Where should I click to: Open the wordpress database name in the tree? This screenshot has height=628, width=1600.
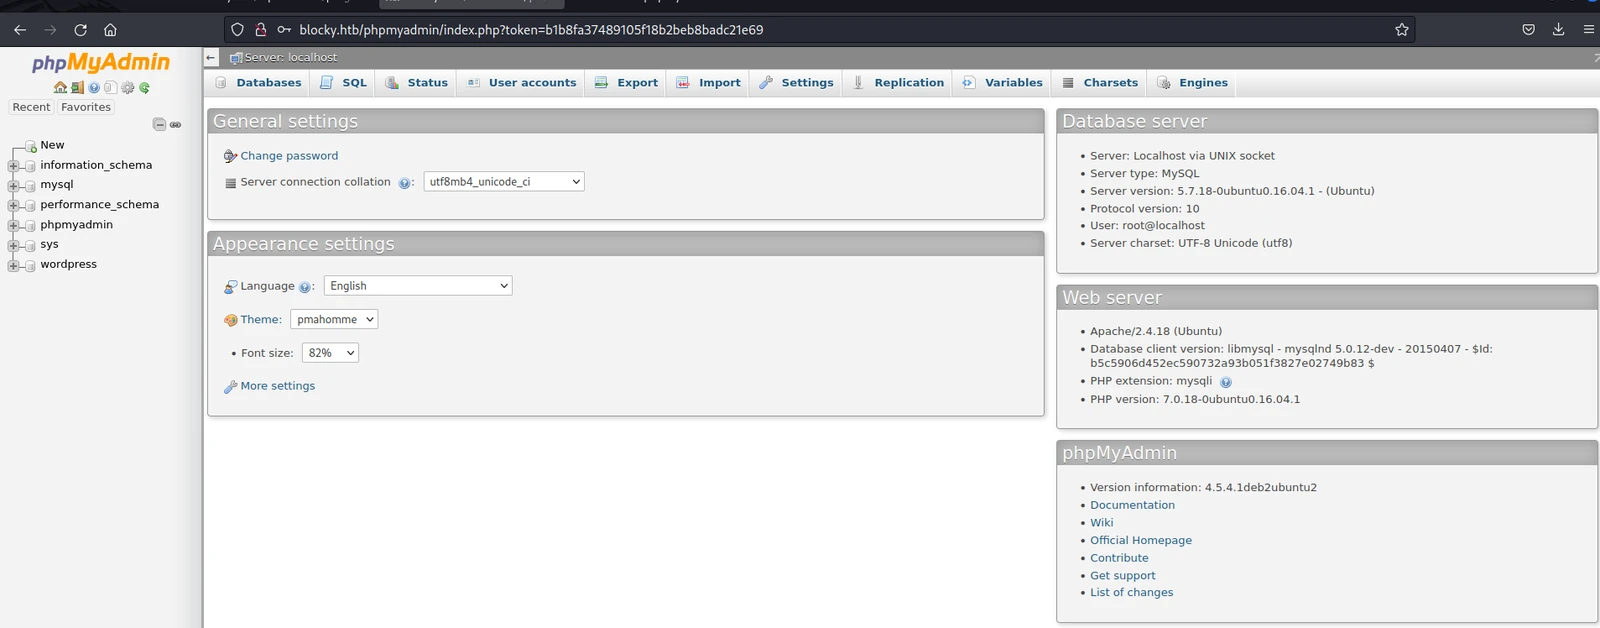coord(68,264)
